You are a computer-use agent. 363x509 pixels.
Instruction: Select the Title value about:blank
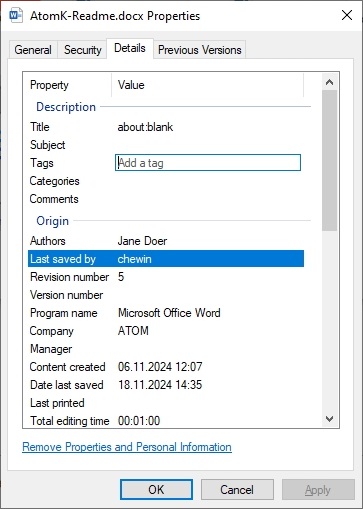[145, 127]
